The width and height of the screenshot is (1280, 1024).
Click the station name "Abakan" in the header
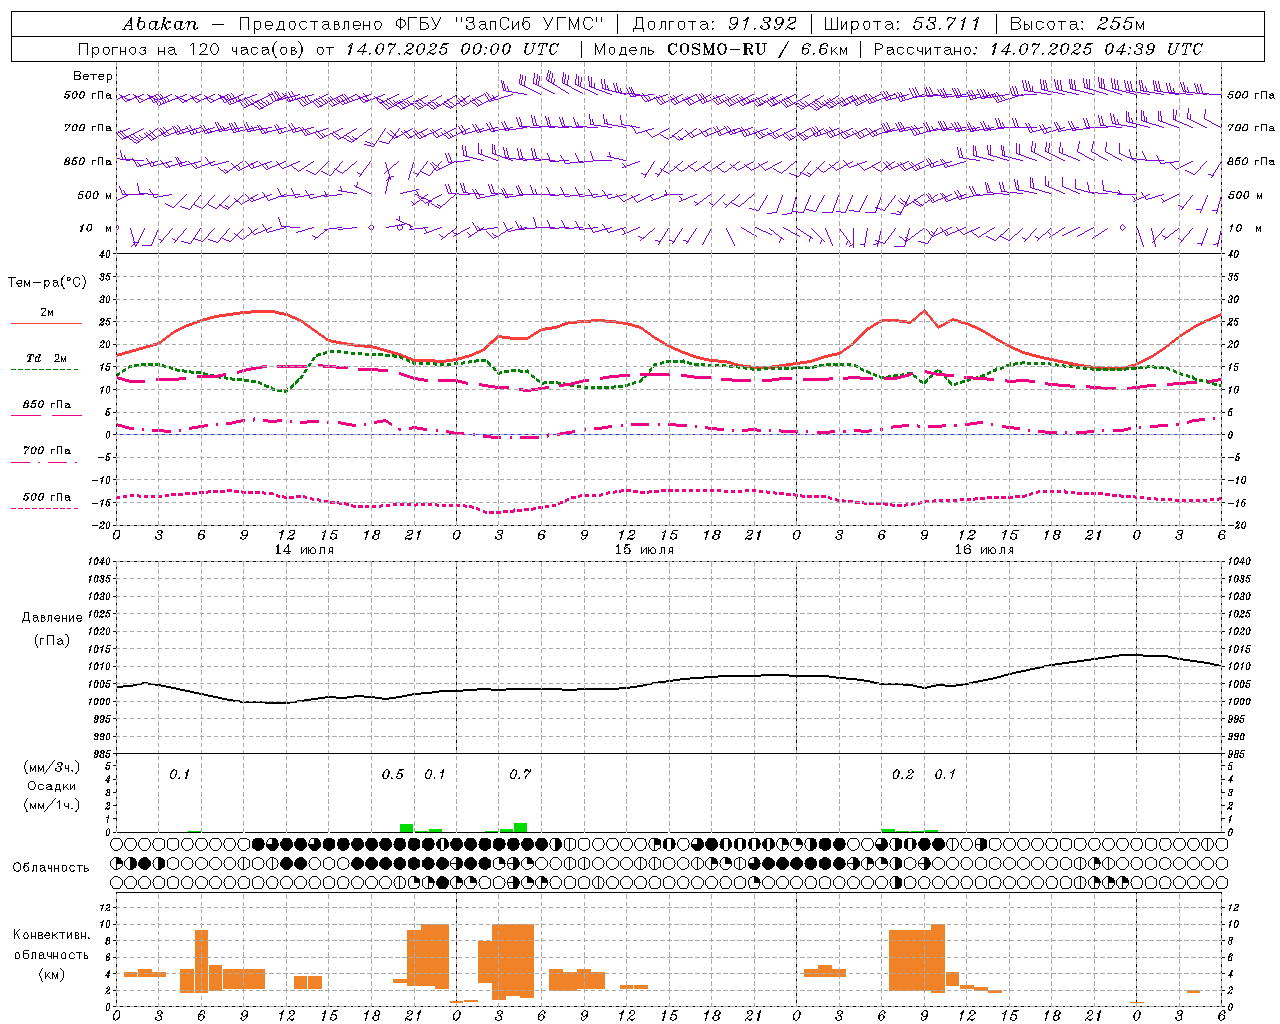160,24
